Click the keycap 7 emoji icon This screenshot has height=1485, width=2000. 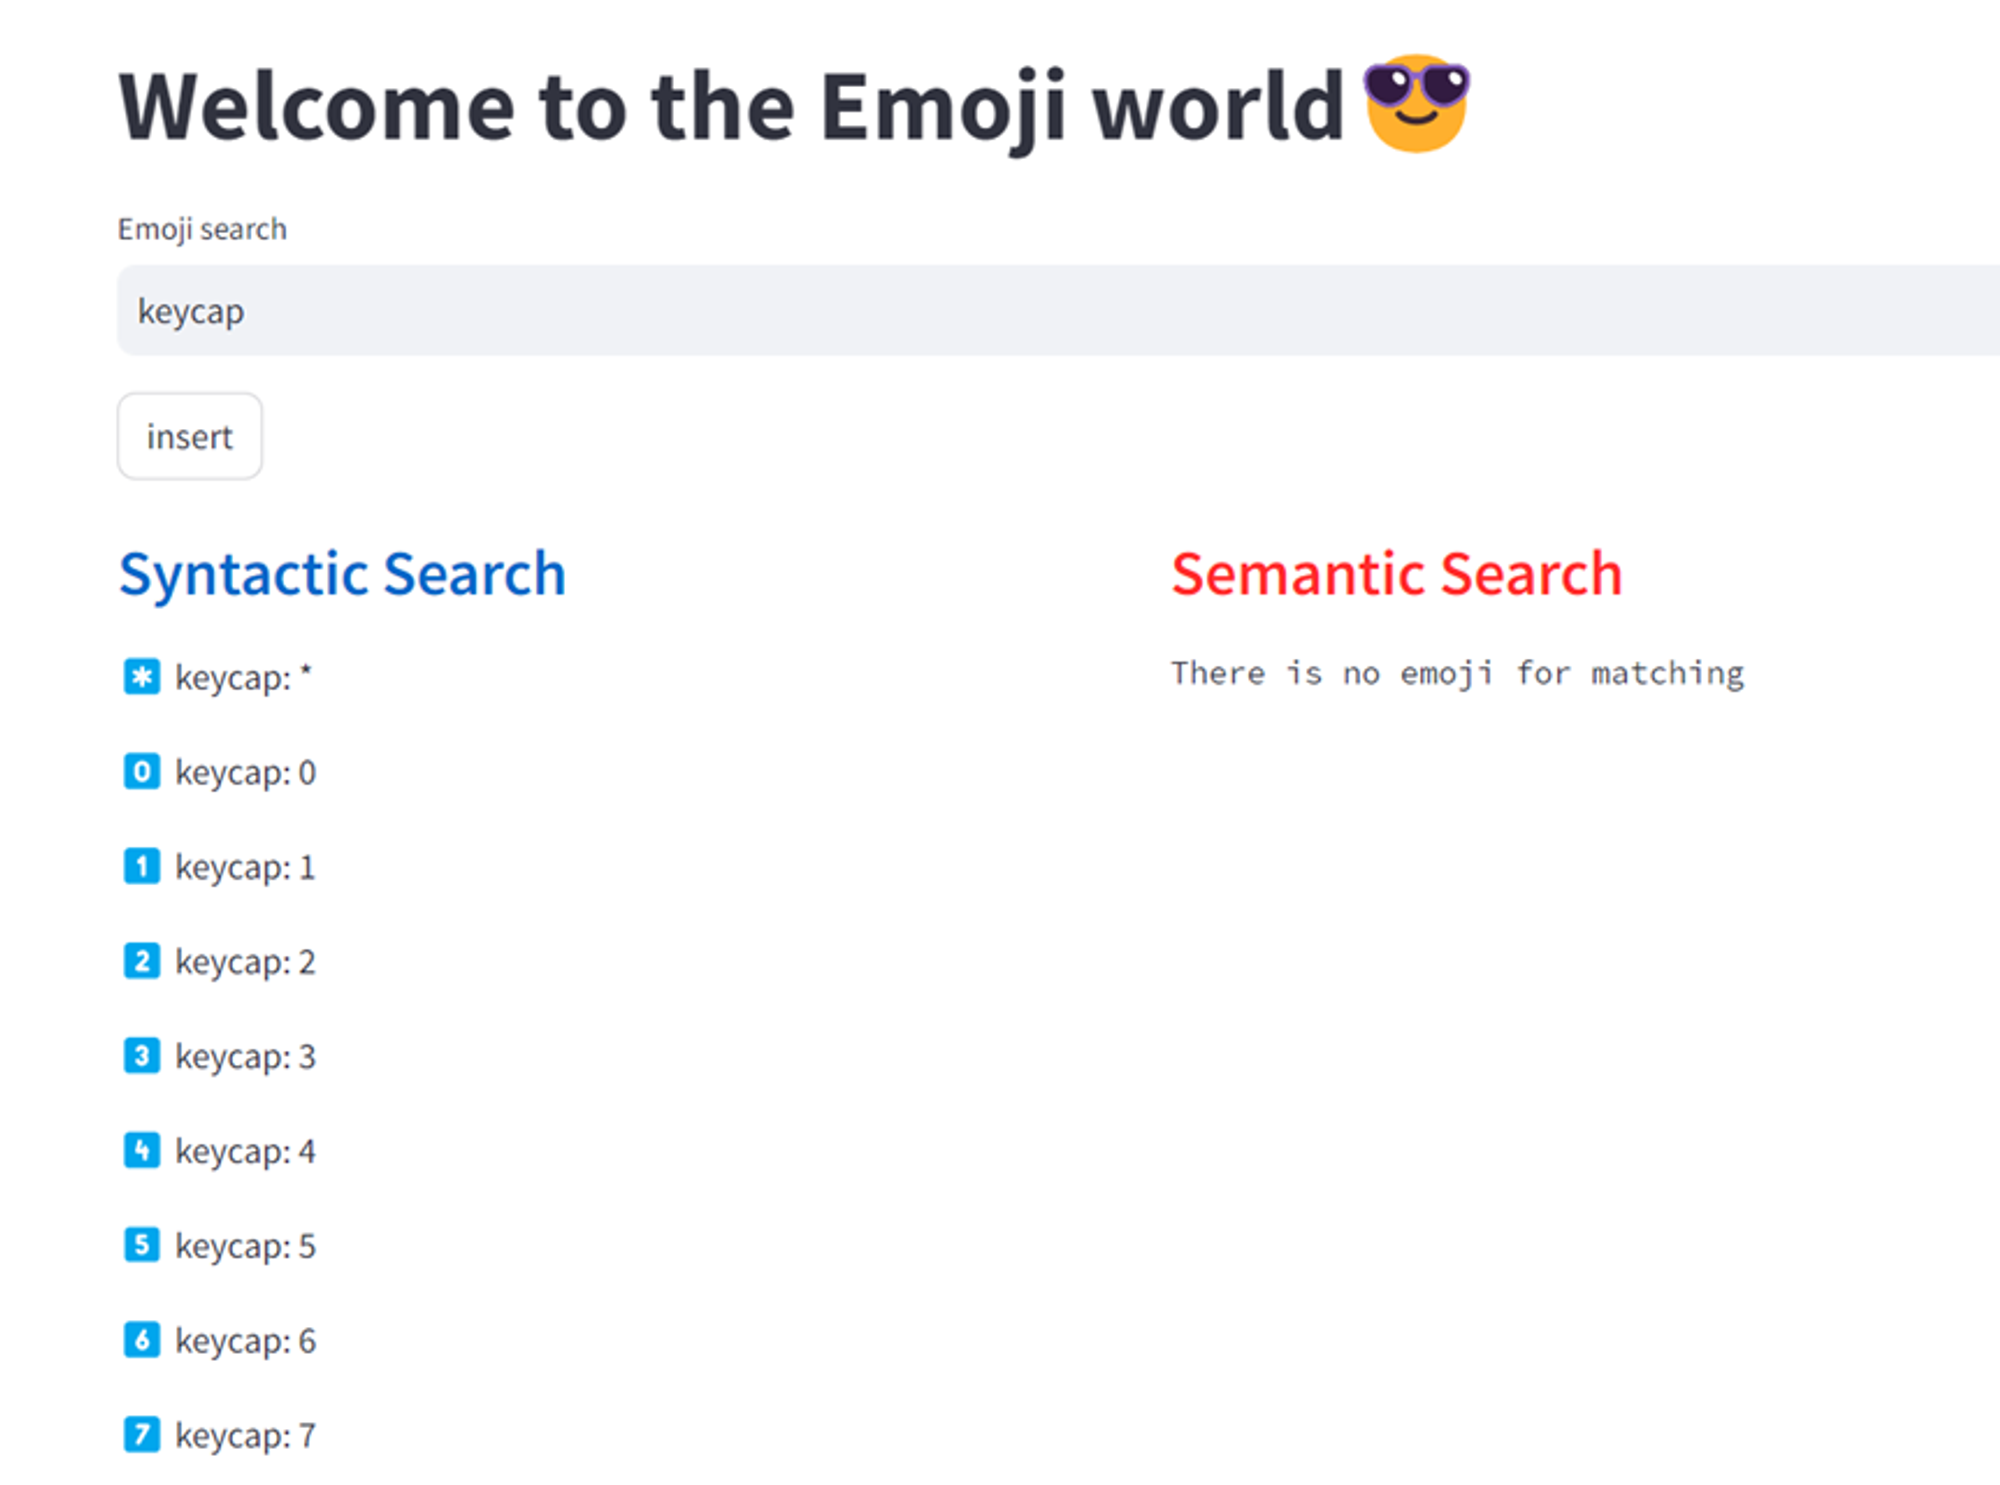tap(141, 1434)
